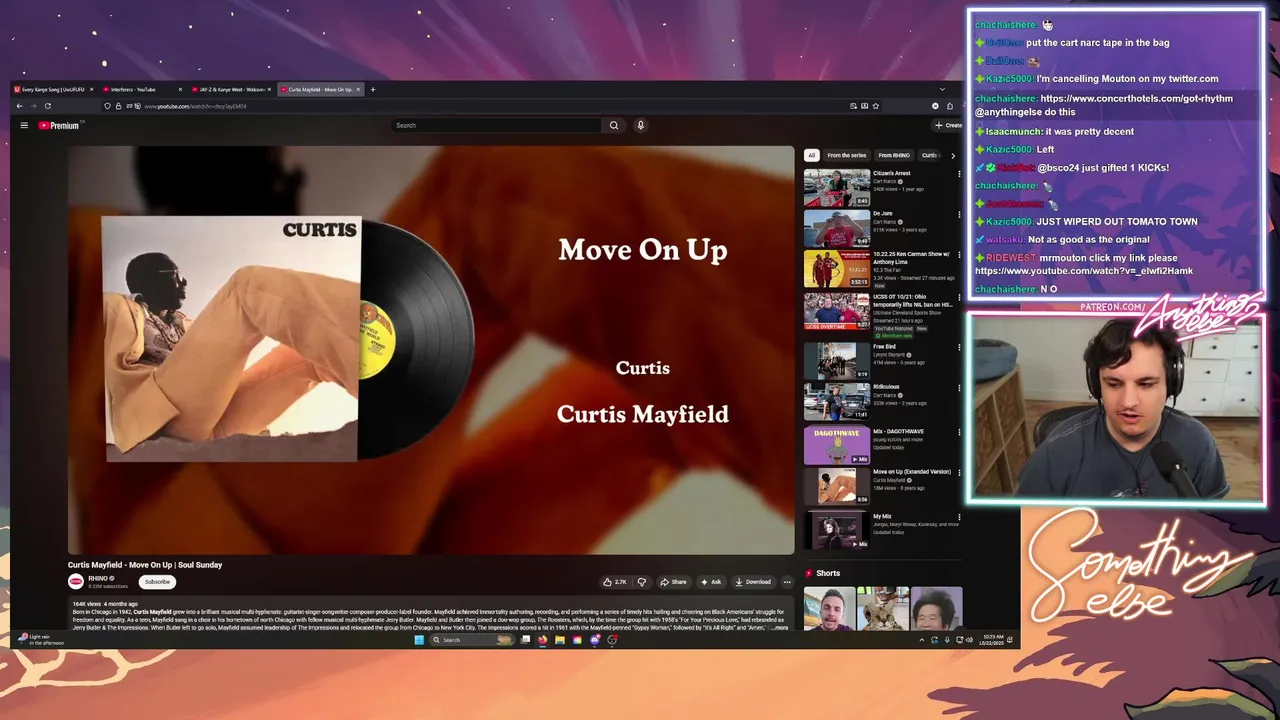This screenshot has height=720, width=1280.
Task: Open the weather widget on taskbar
Action: pos(40,639)
